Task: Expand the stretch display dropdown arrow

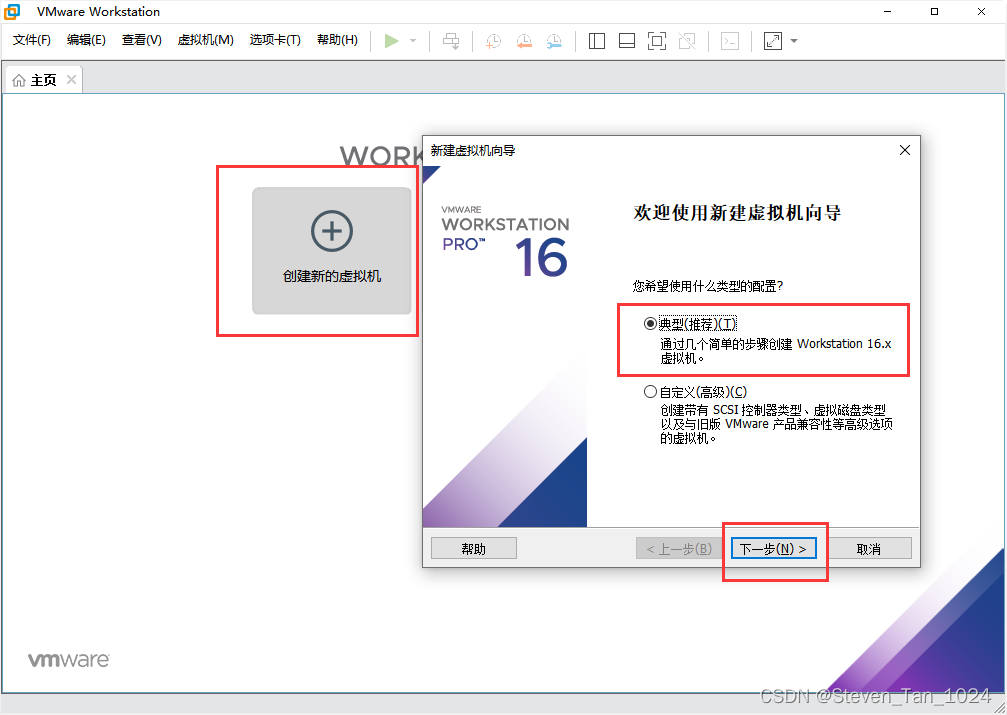Action: (794, 41)
